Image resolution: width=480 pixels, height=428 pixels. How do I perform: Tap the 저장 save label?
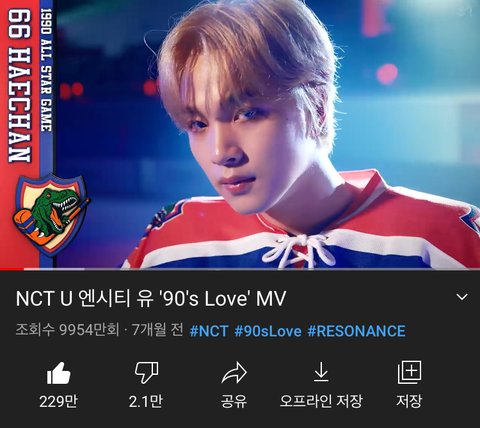click(x=409, y=401)
